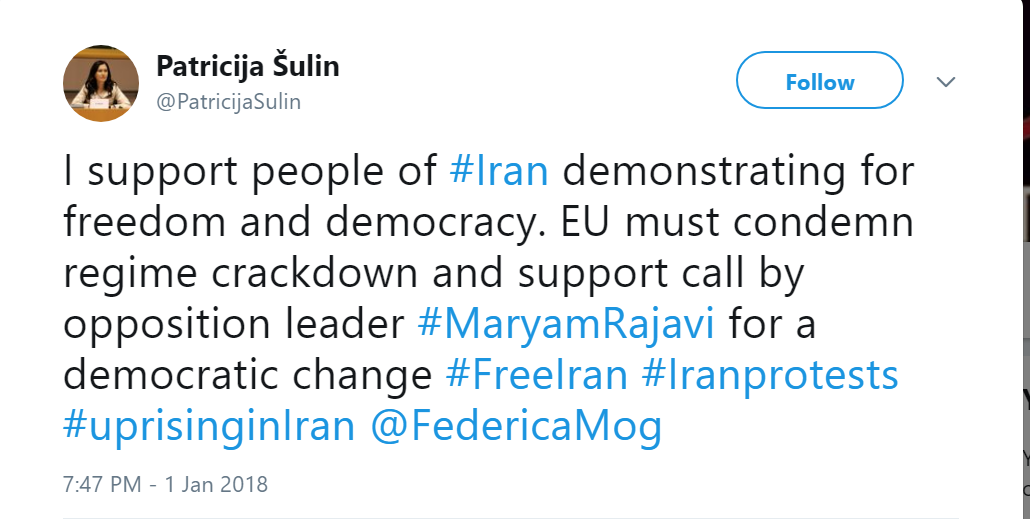Open the #uprisinginIran hashtag
The width and height of the screenshot is (1030, 519).
(209, 426)
